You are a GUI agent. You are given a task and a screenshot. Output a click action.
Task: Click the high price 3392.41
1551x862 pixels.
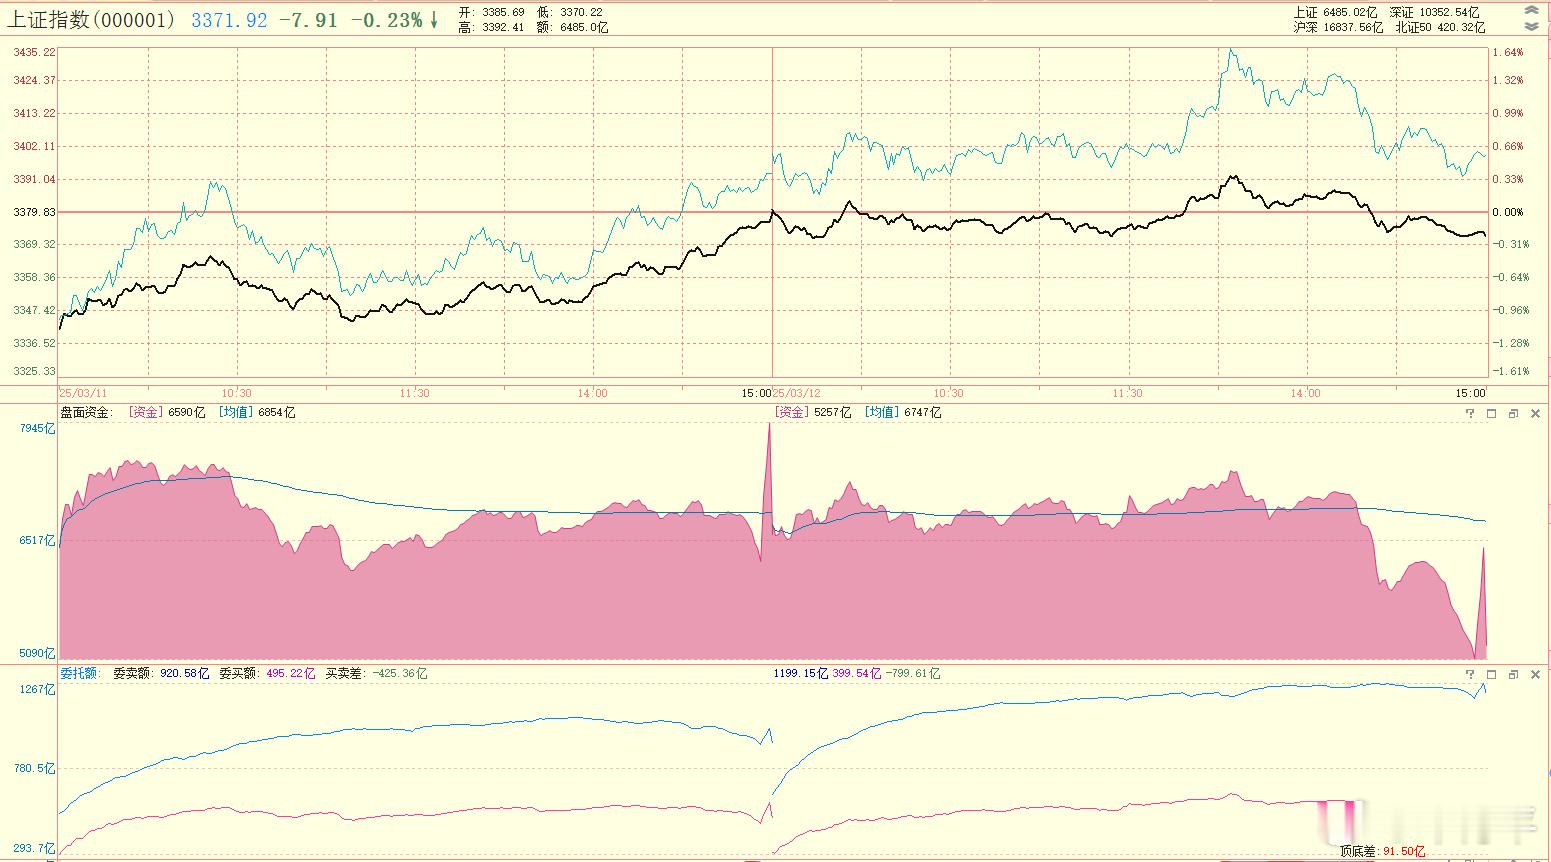click(504, 27)
